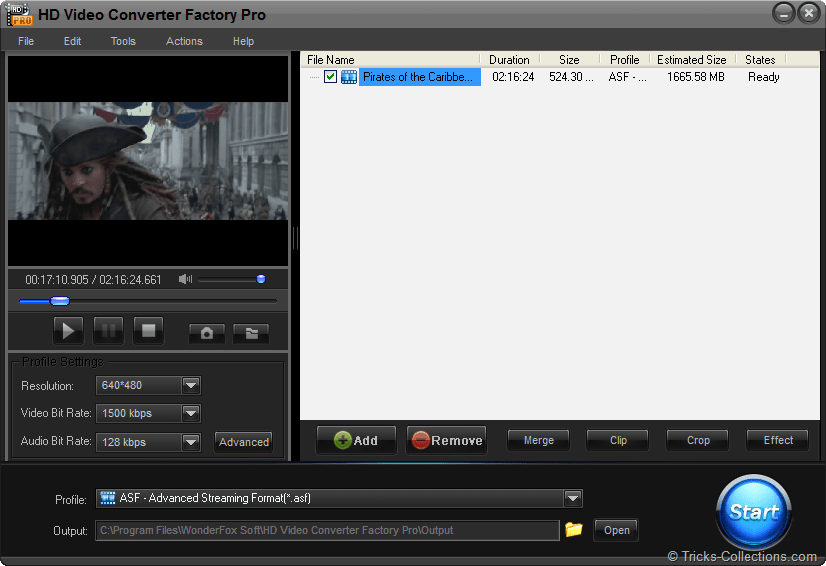Open the output folder button
Image resolution: width=826 pixels, height=566 pixels.
(x=616, y=530)
